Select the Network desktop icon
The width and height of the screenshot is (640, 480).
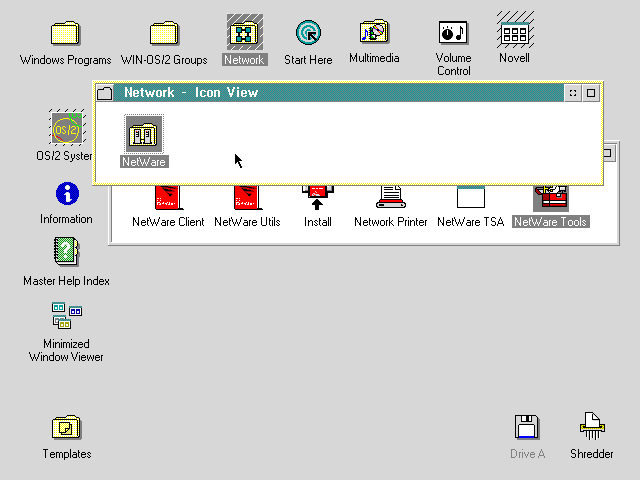(x=244, y=32)
